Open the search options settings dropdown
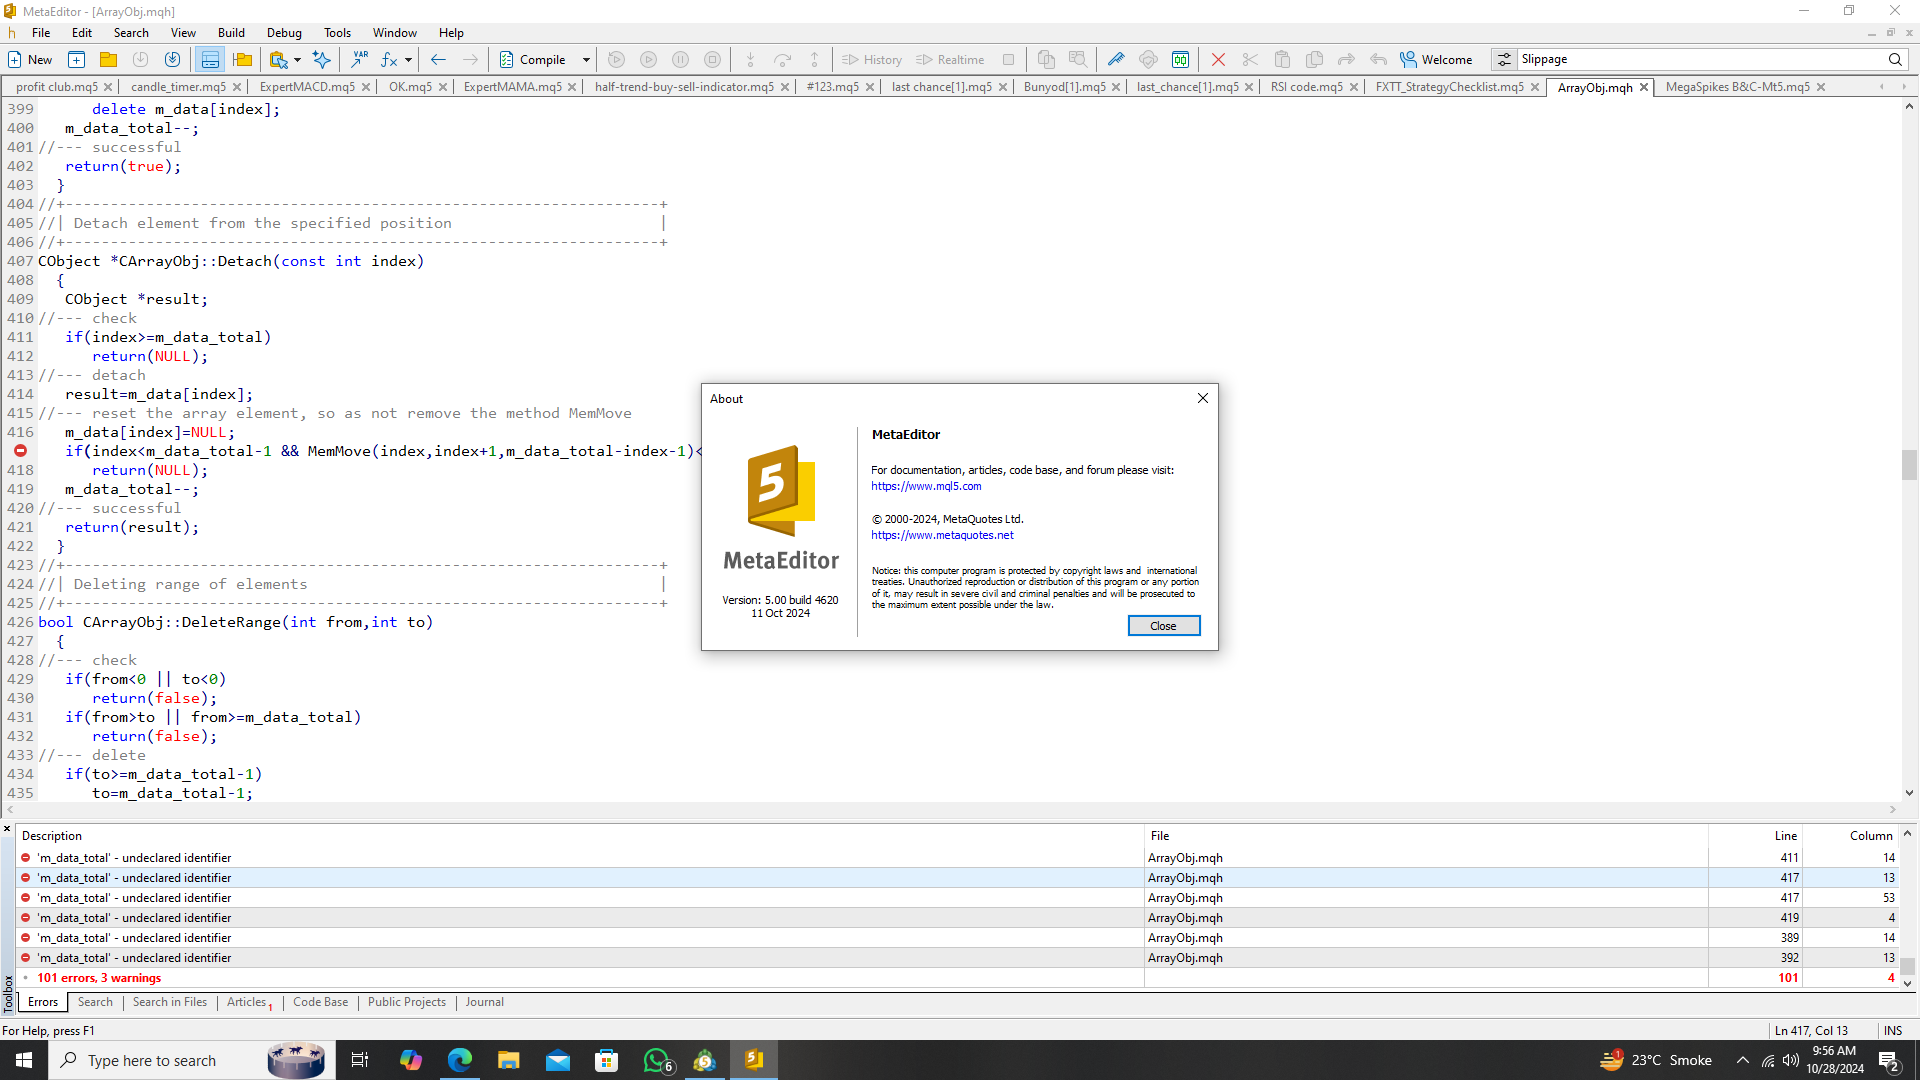This screenshot has width=1920, height=1080. coord(1504,60)
